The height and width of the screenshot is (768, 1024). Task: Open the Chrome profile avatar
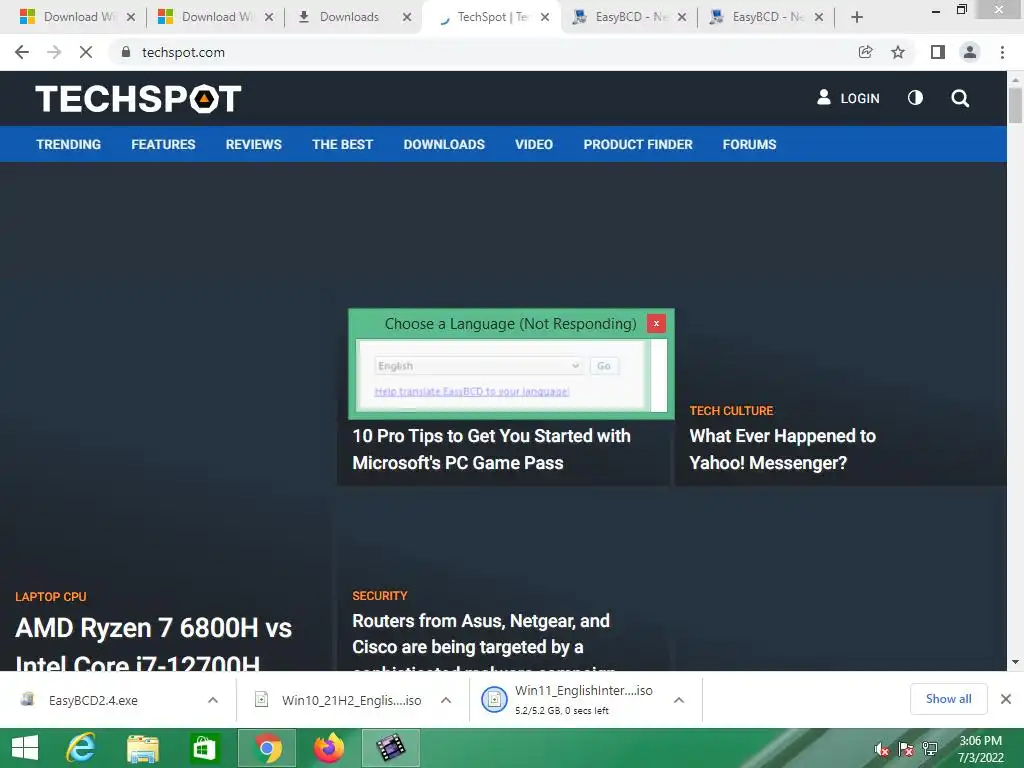[970, 52]
